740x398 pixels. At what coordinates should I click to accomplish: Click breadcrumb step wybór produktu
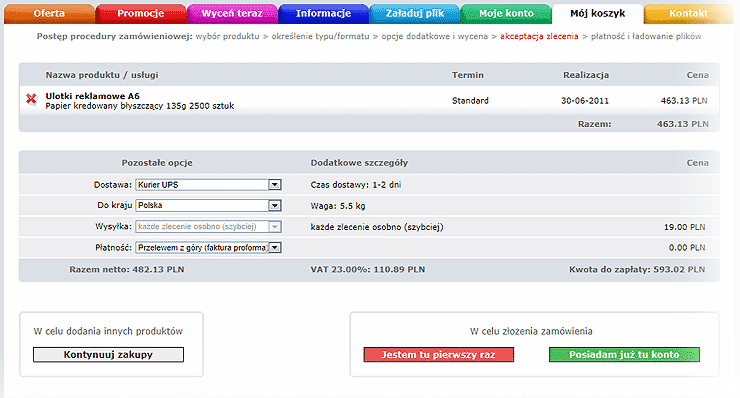point(227,36)
